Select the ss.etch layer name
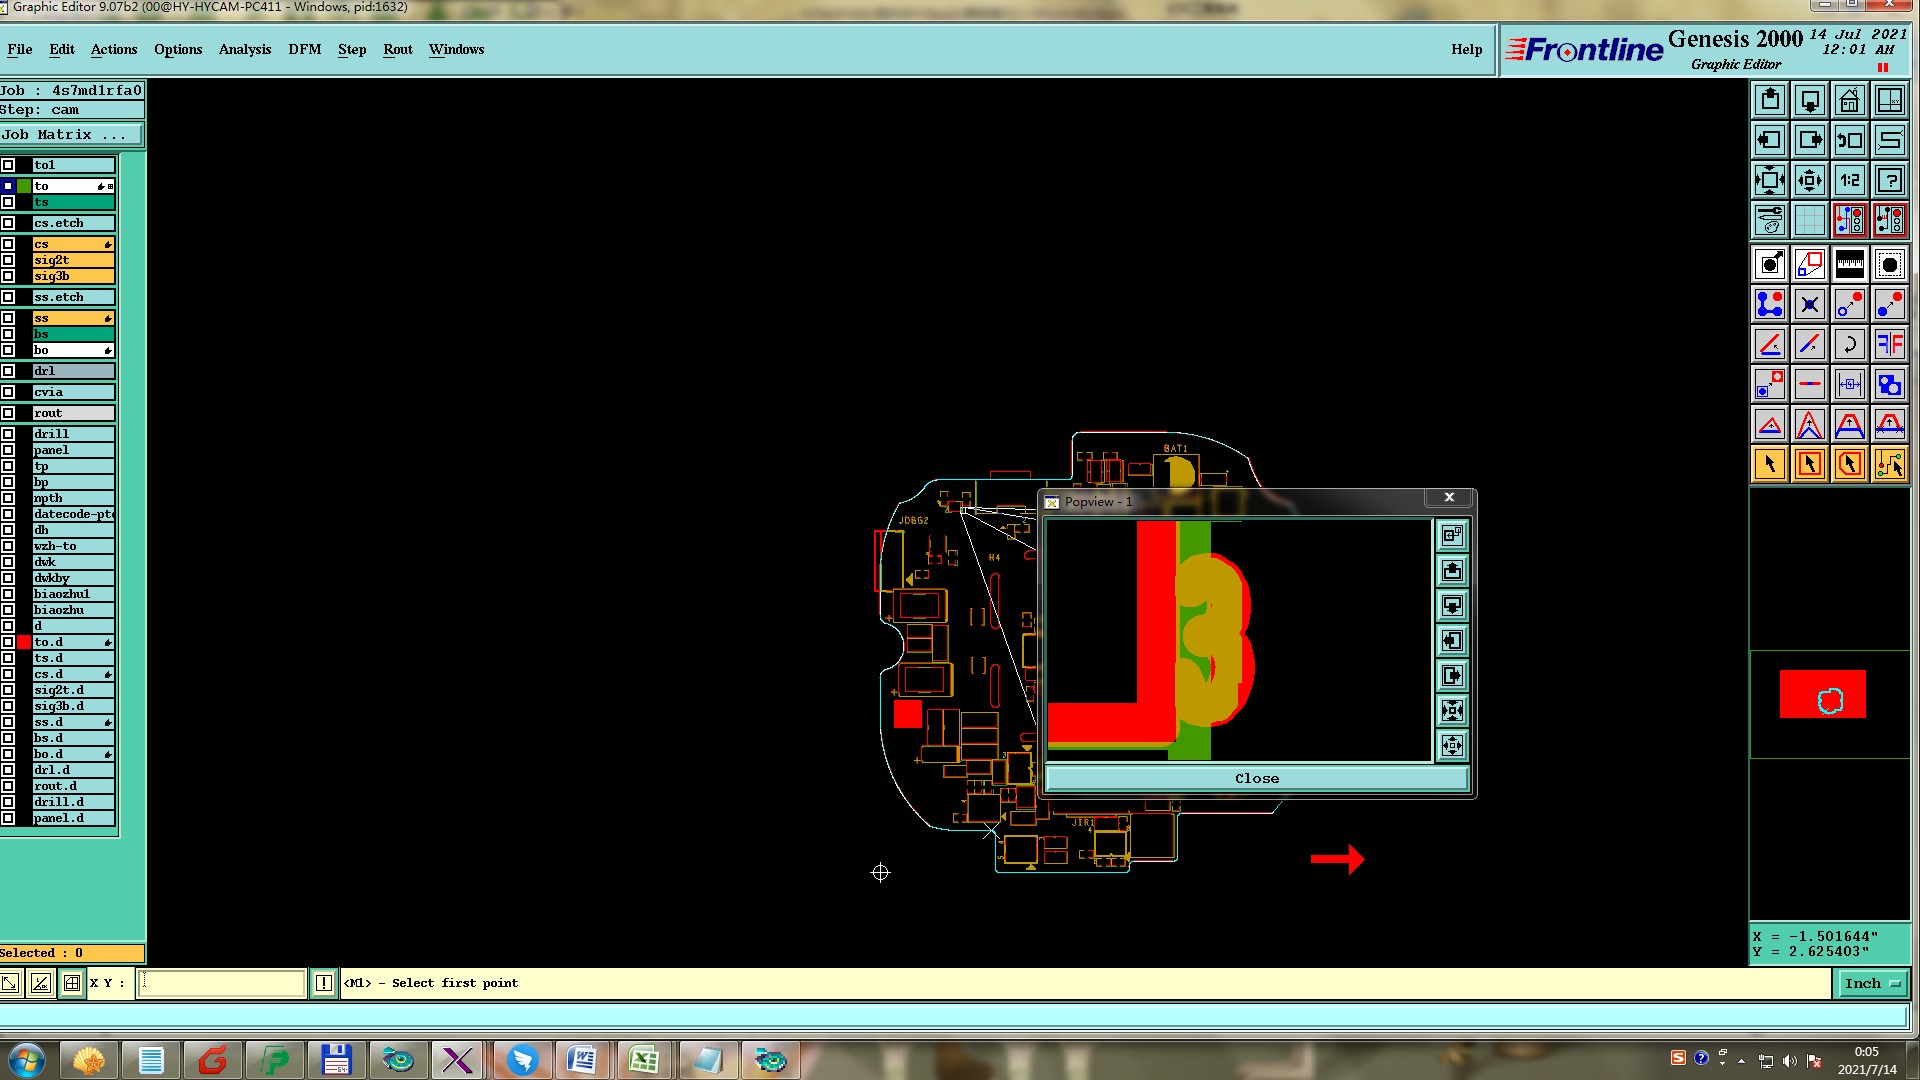 point(73,297)
